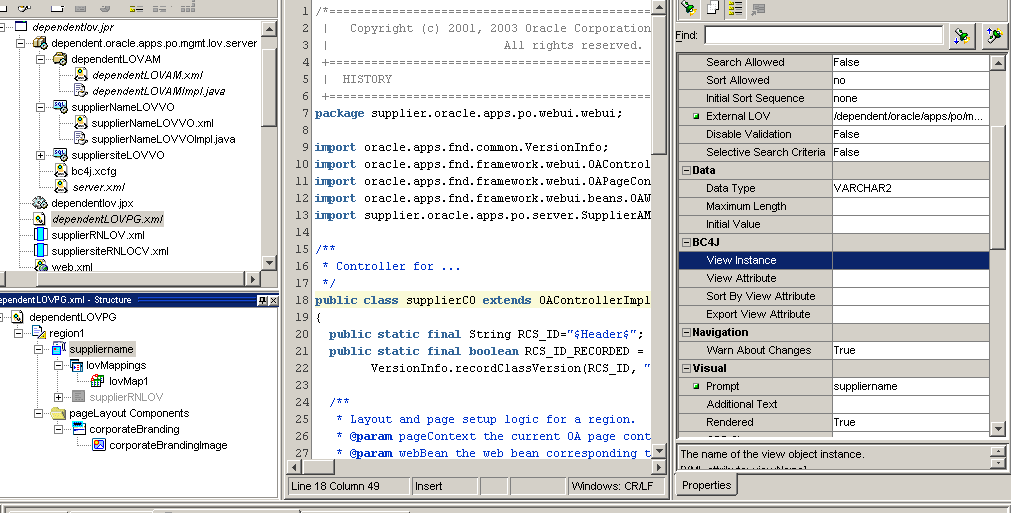Pin the Structure pane with the pushpin
This screenshot has height=513, width=1011.
[262, 300]
